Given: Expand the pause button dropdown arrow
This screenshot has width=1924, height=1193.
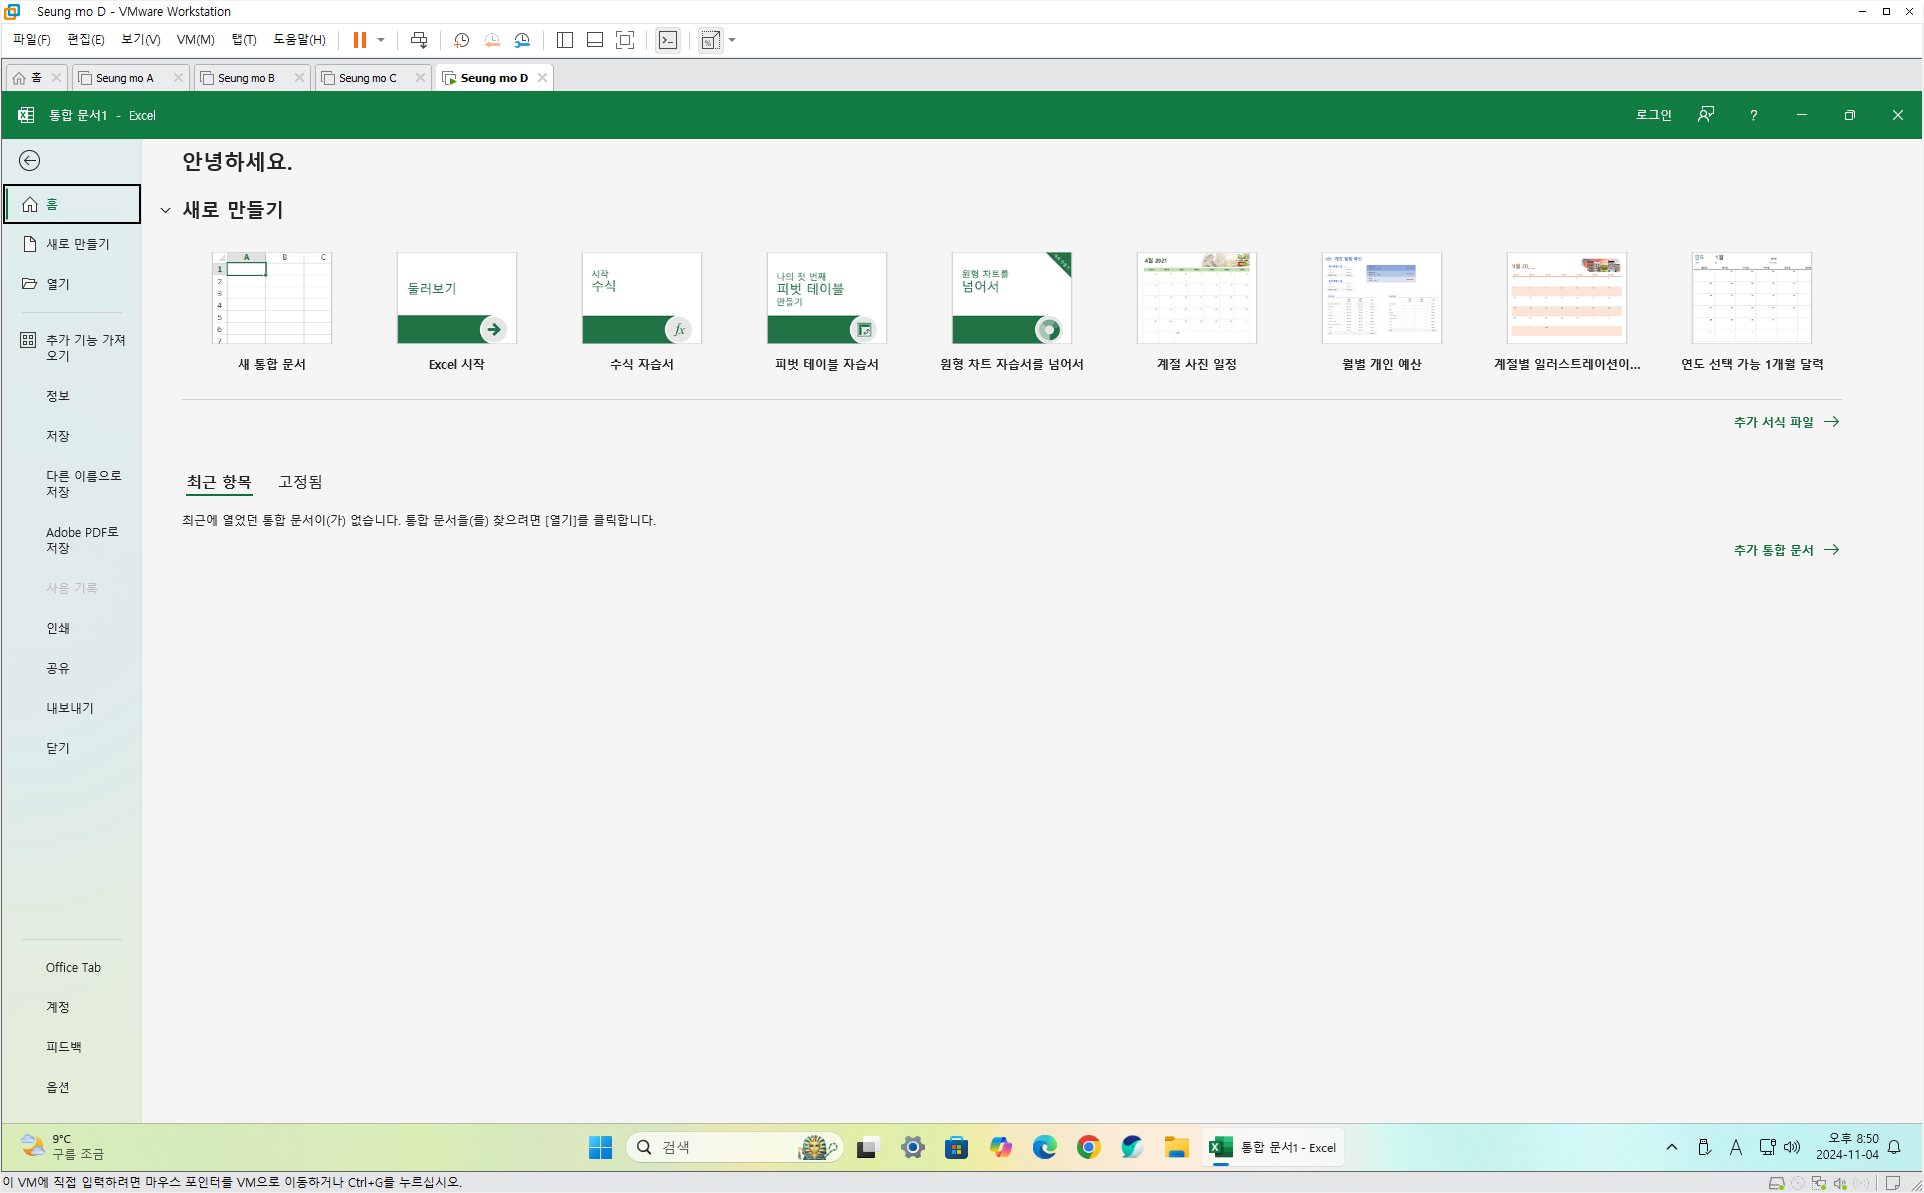Looking at the screenshot, I should 381,40.
